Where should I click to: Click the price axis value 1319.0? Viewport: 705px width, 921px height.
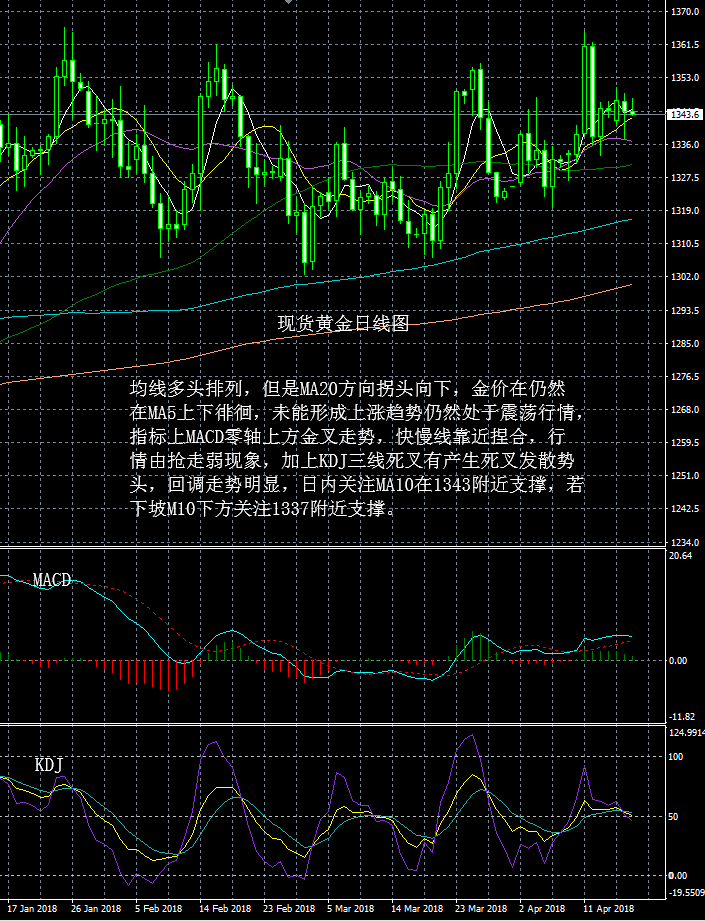click(685, 210)
